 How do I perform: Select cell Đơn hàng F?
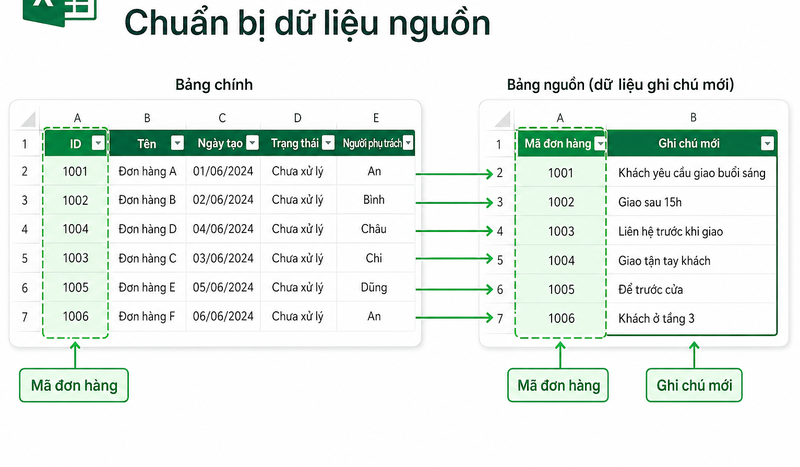147,316
